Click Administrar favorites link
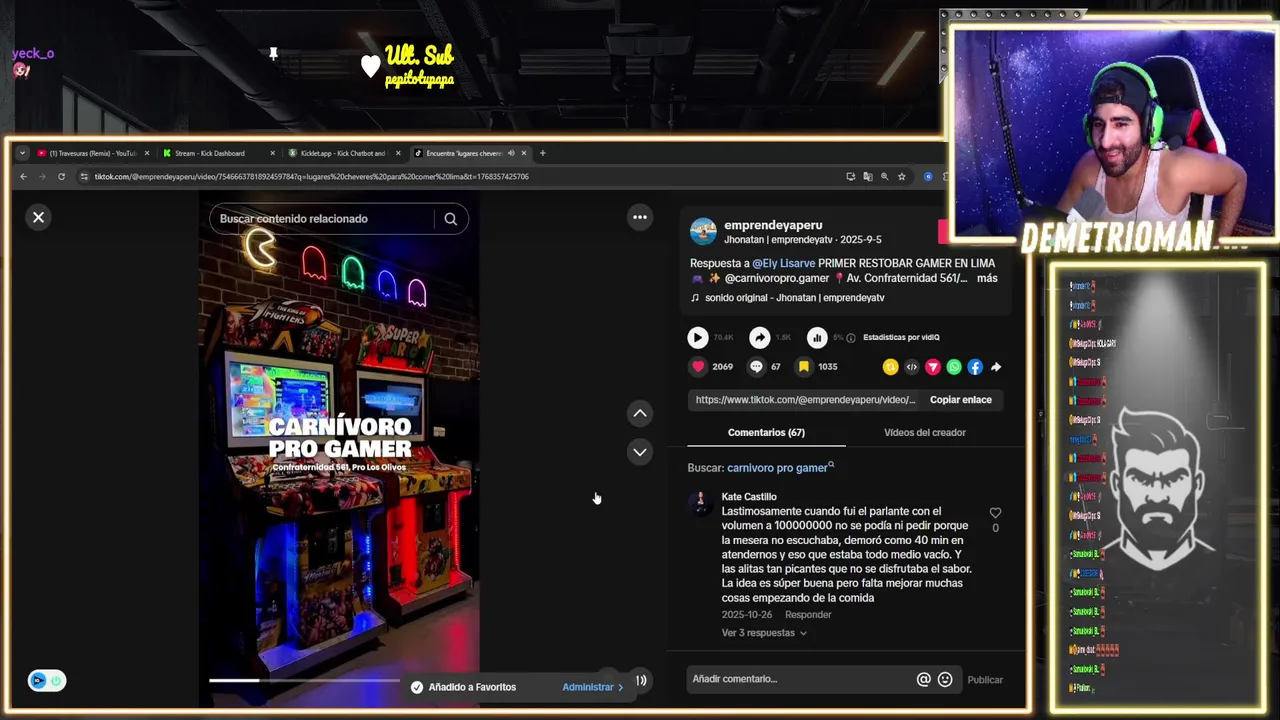The image size is (1280, 720). point(592,687)
